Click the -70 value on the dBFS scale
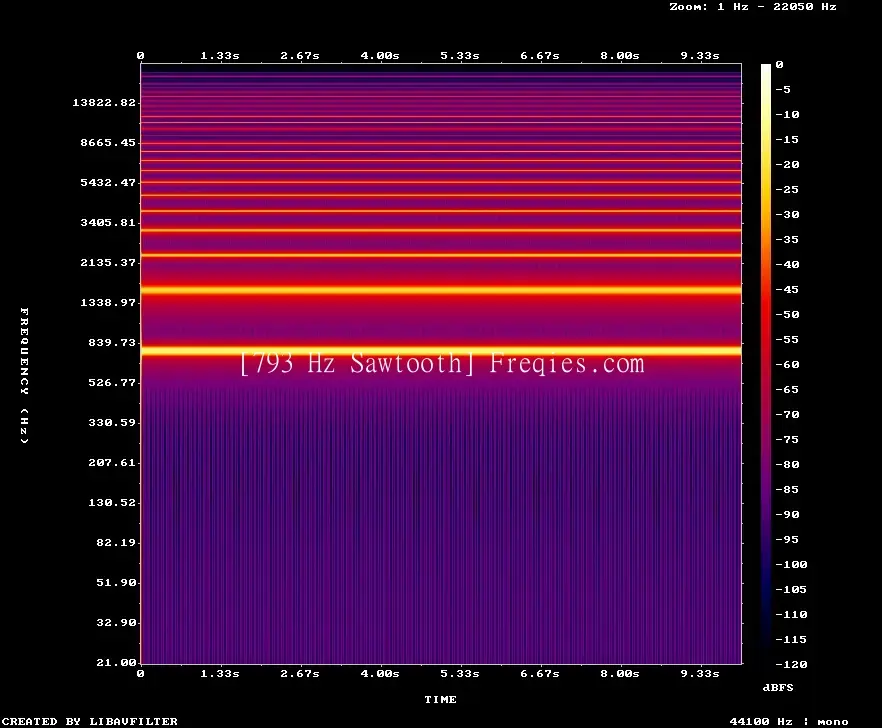This screenshot has height=728, width=882. click(x=787, y=415)
